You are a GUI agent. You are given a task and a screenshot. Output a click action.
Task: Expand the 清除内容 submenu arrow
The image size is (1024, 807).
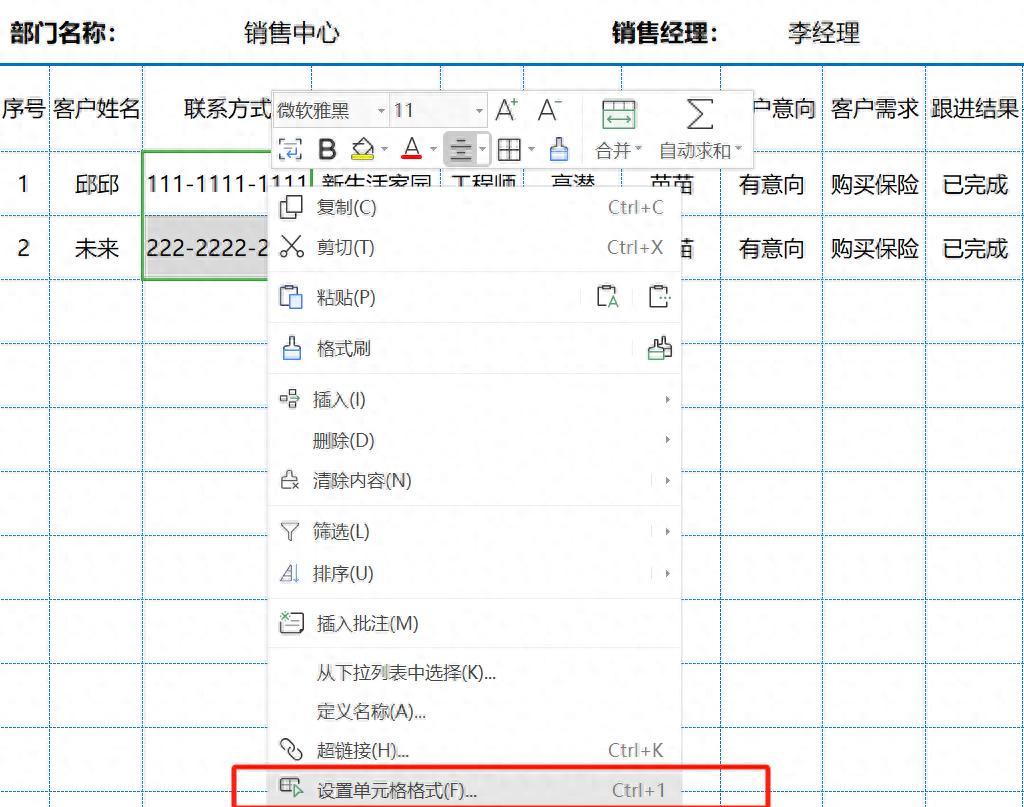(x=667, y=481)
